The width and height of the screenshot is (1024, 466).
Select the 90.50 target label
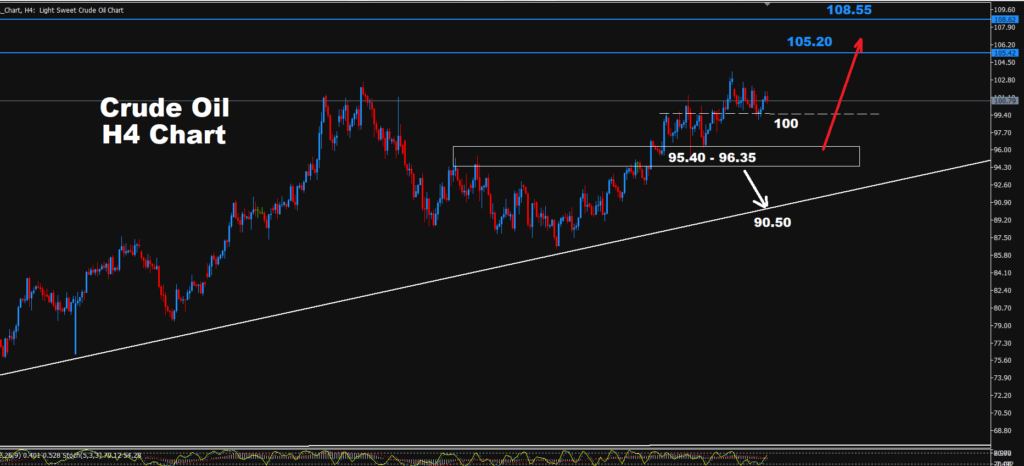(x=773, y=223)
